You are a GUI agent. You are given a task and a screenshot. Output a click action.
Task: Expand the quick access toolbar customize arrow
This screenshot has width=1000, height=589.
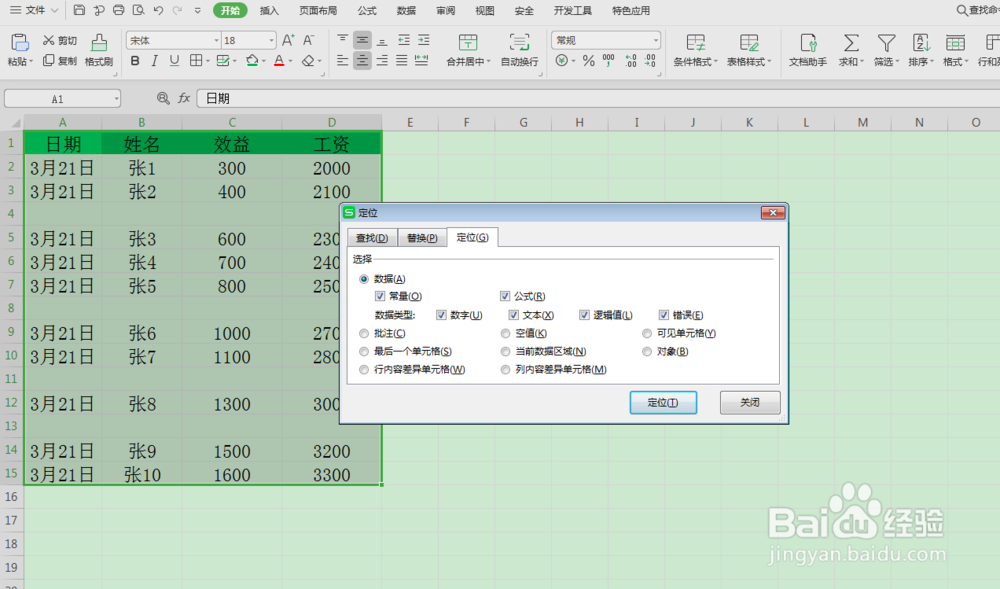pos(198,10)
